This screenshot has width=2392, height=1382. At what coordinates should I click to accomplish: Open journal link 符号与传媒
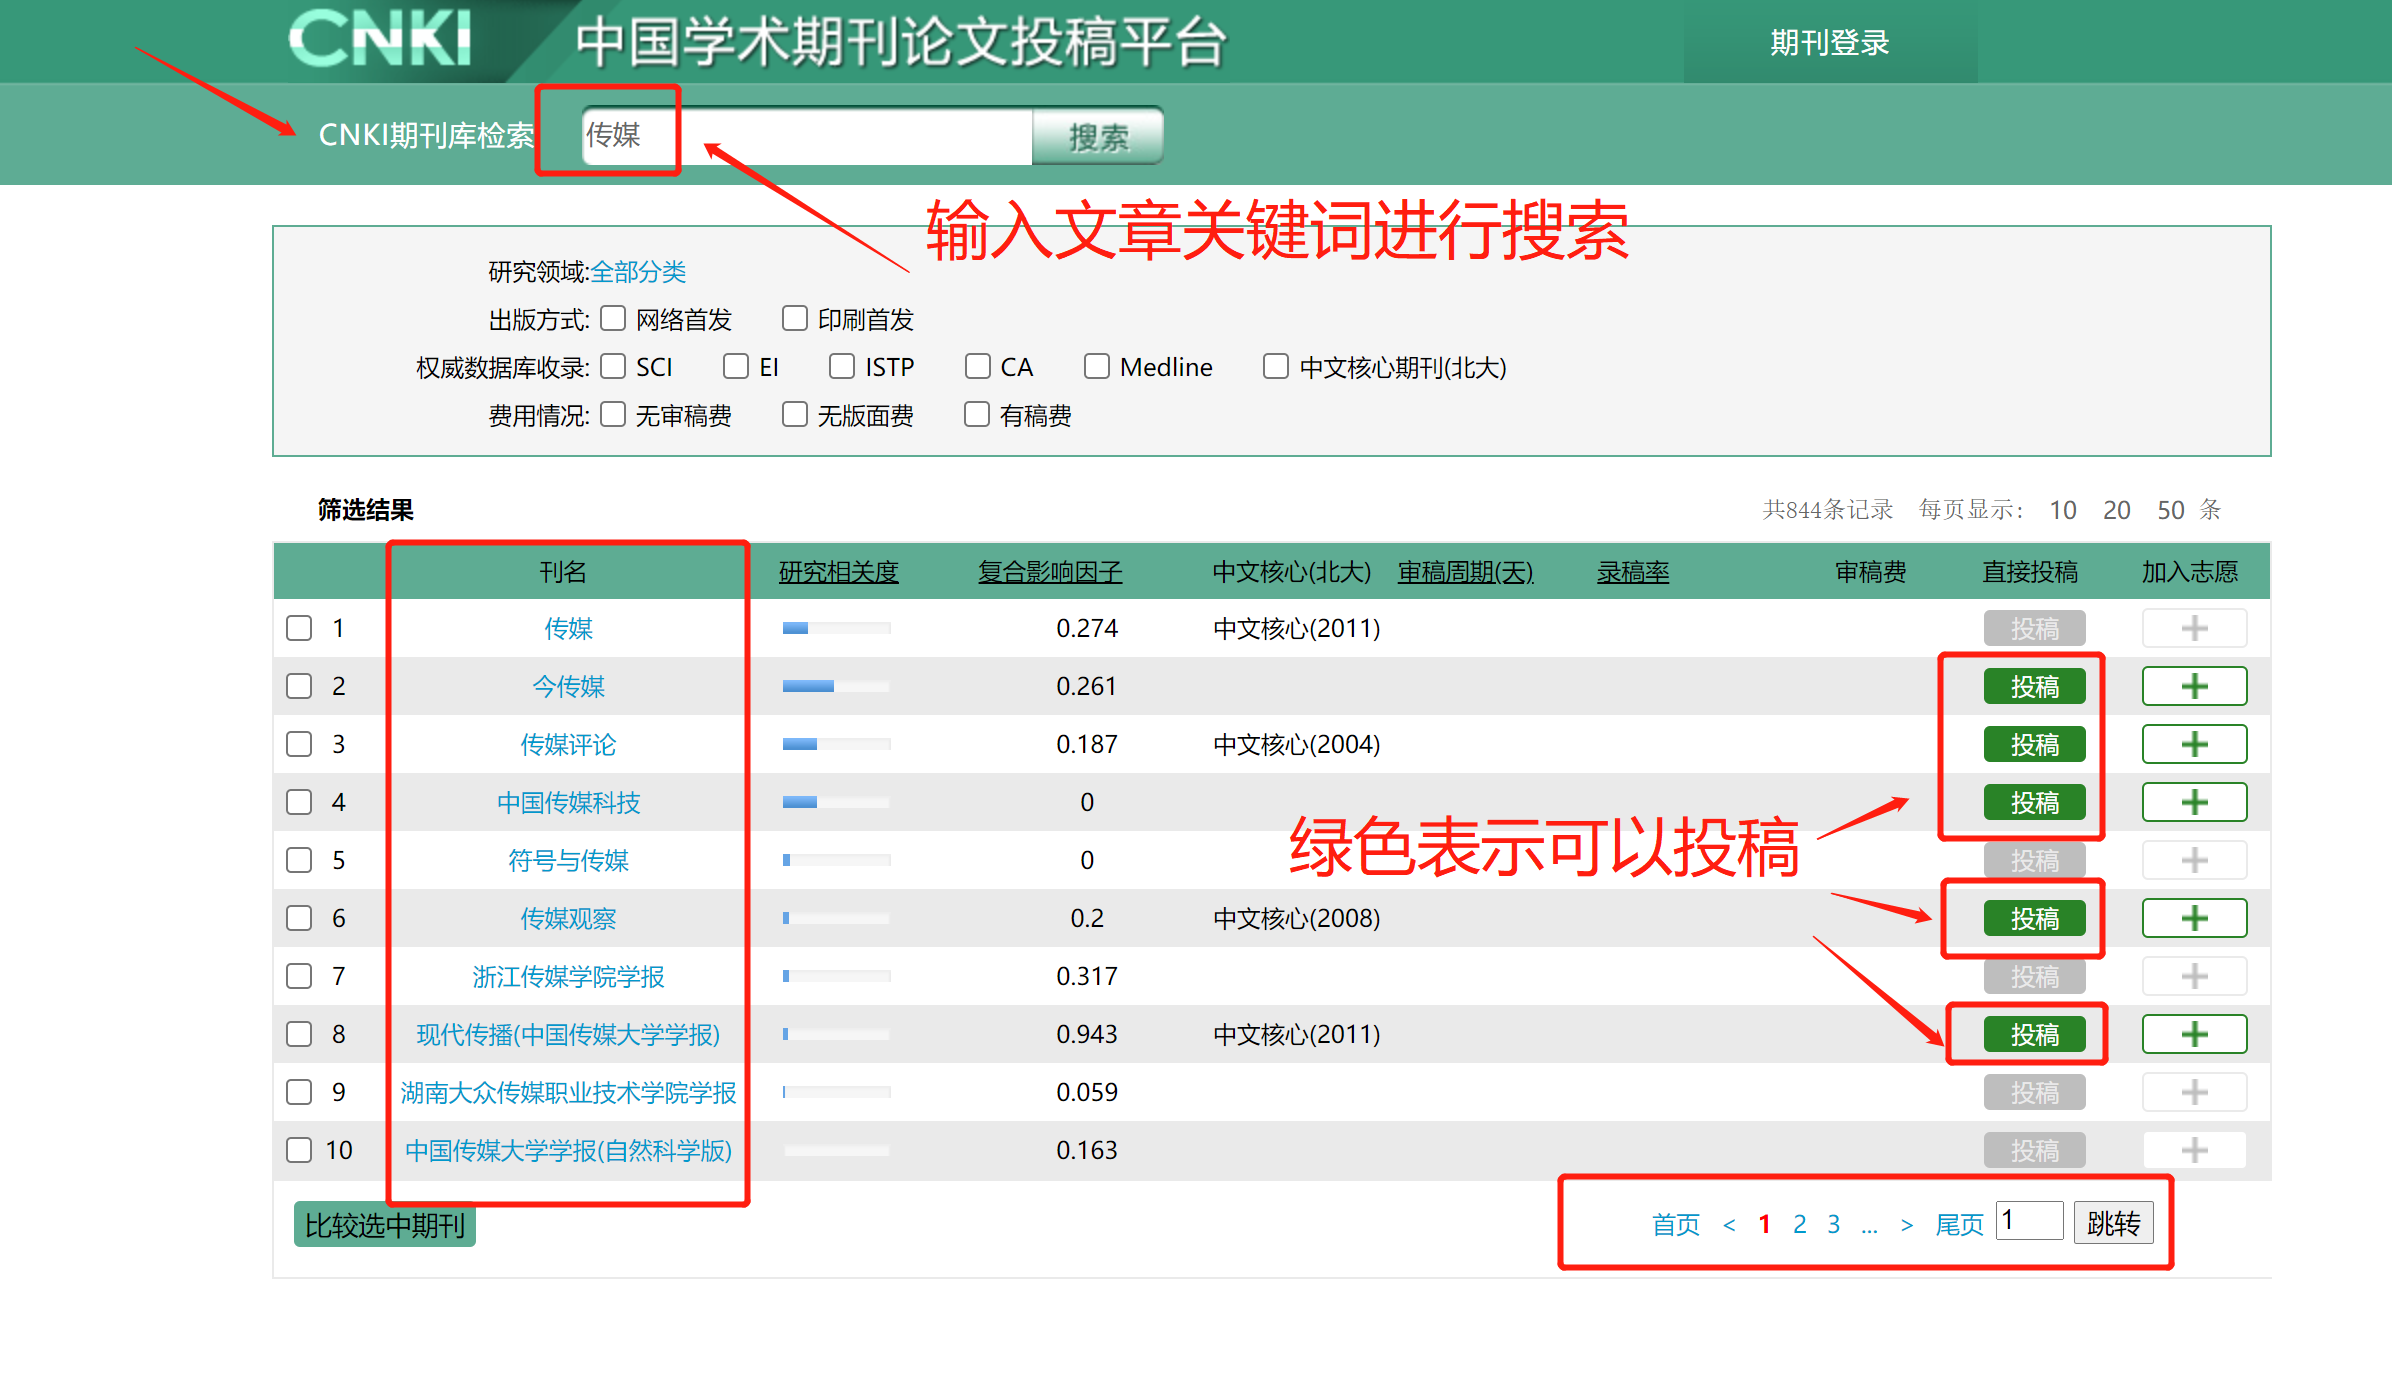coord(568,860)
